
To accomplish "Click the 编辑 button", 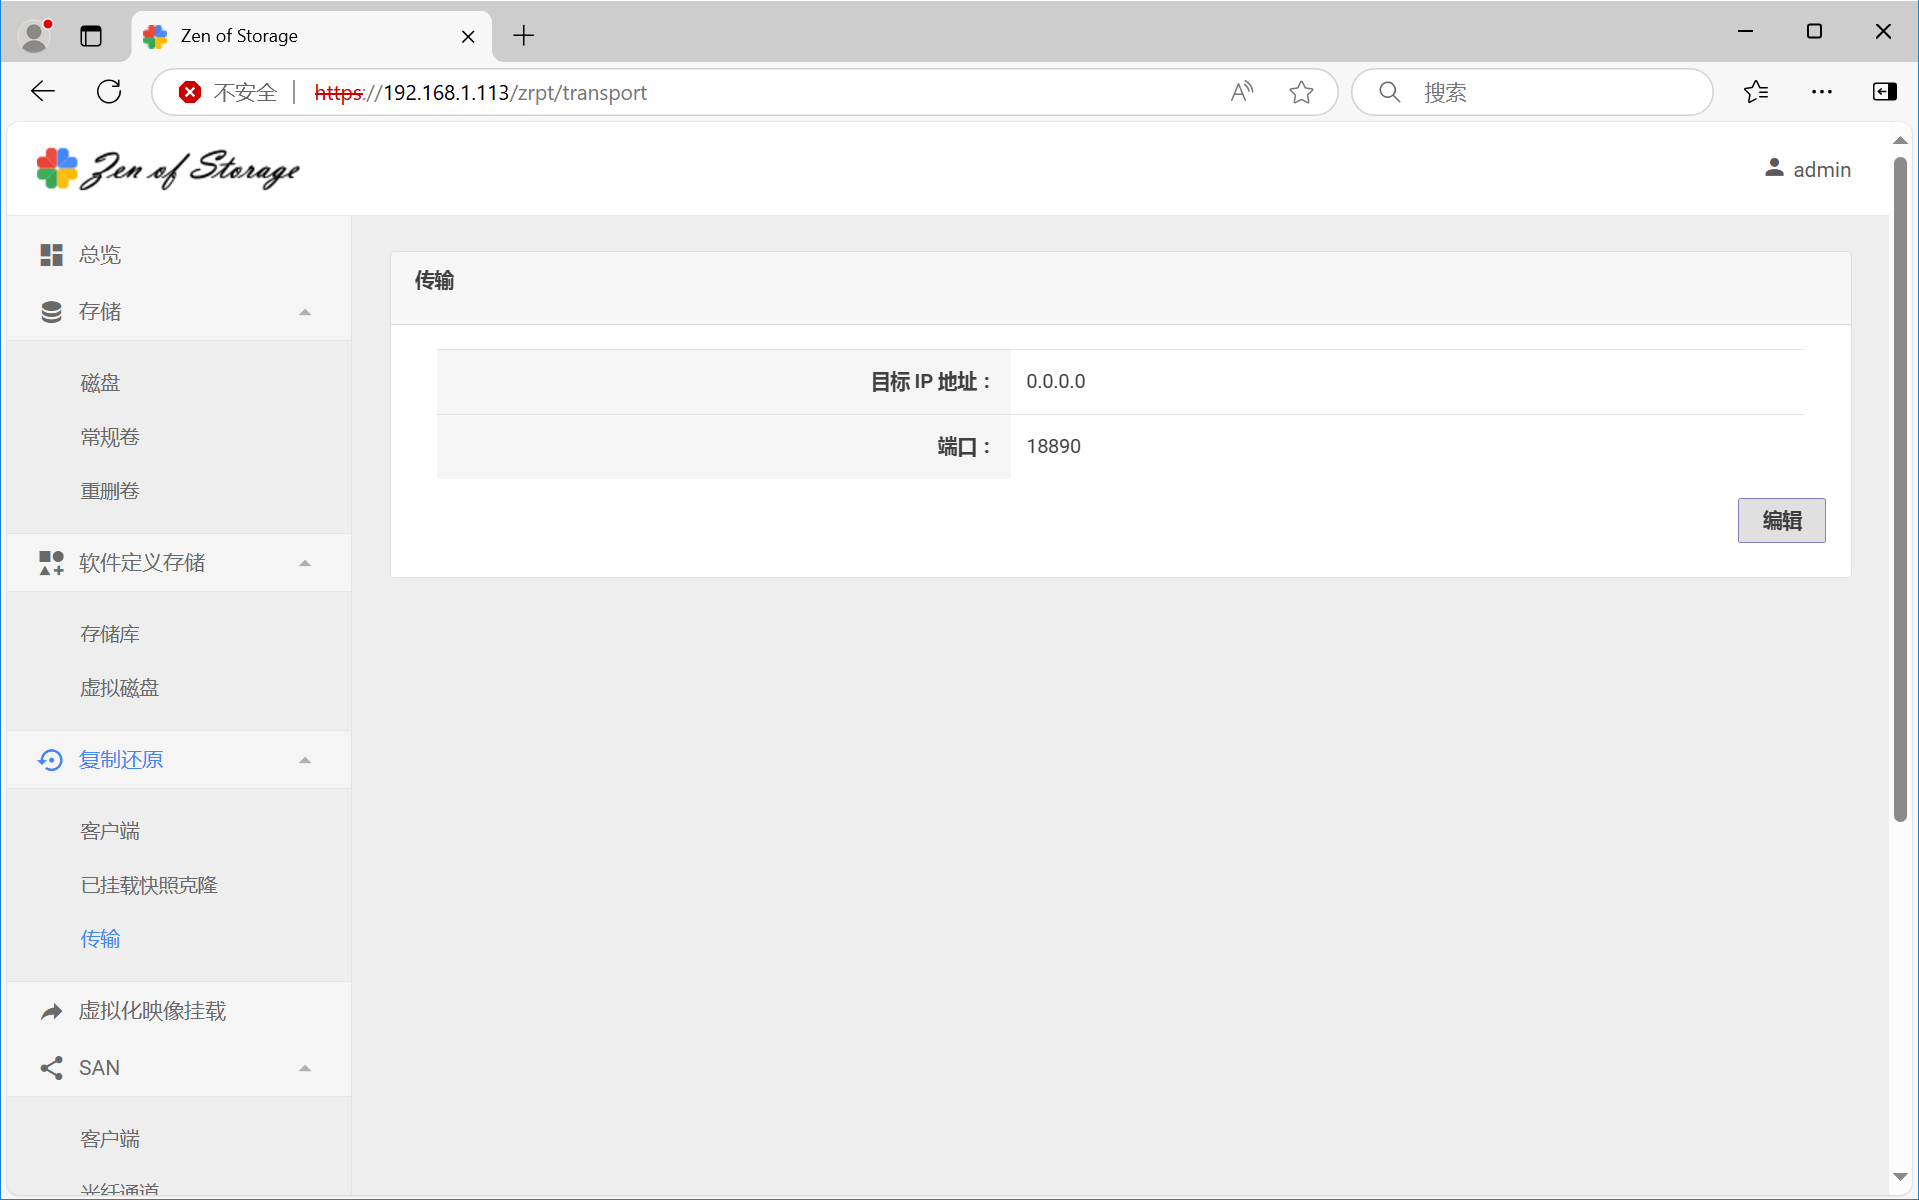I will (x=1781, y=520).
